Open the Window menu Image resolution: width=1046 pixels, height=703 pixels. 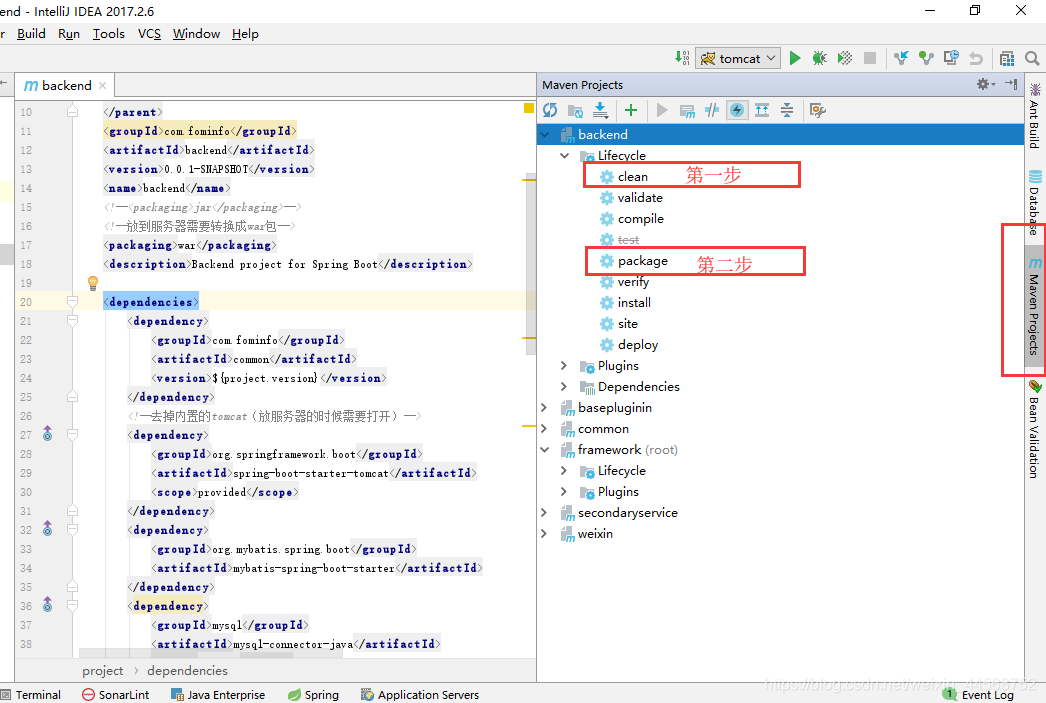(196, 33)
